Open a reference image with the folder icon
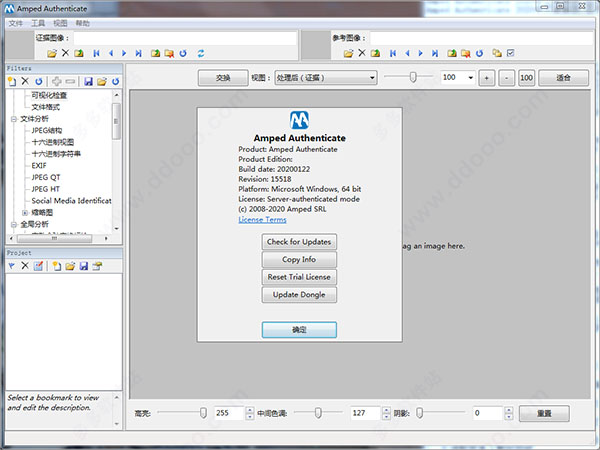This screenshot has height=450, width=600. tap(348, 53)
